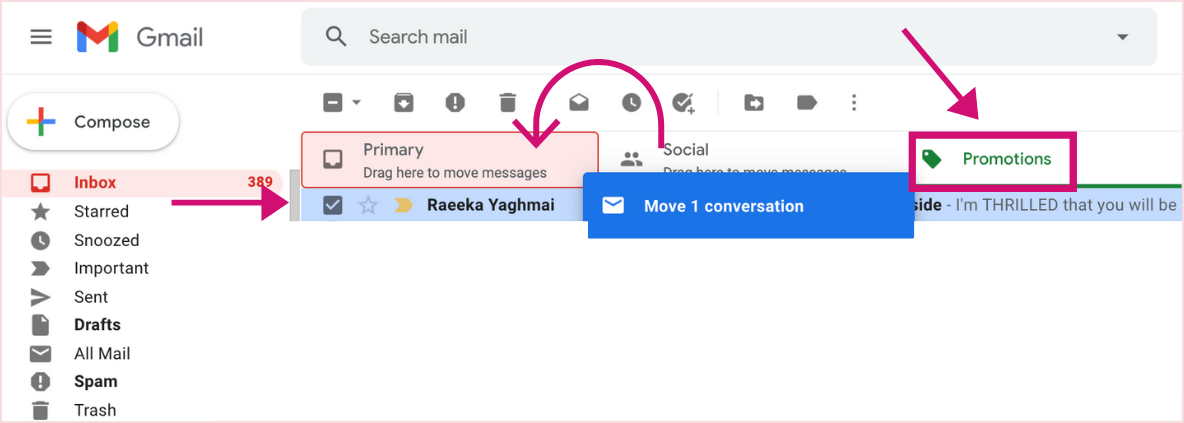Viewport: 1184px width, 423px height.
Task: Click the Inbox unread count 389
Action: point(260,182)
